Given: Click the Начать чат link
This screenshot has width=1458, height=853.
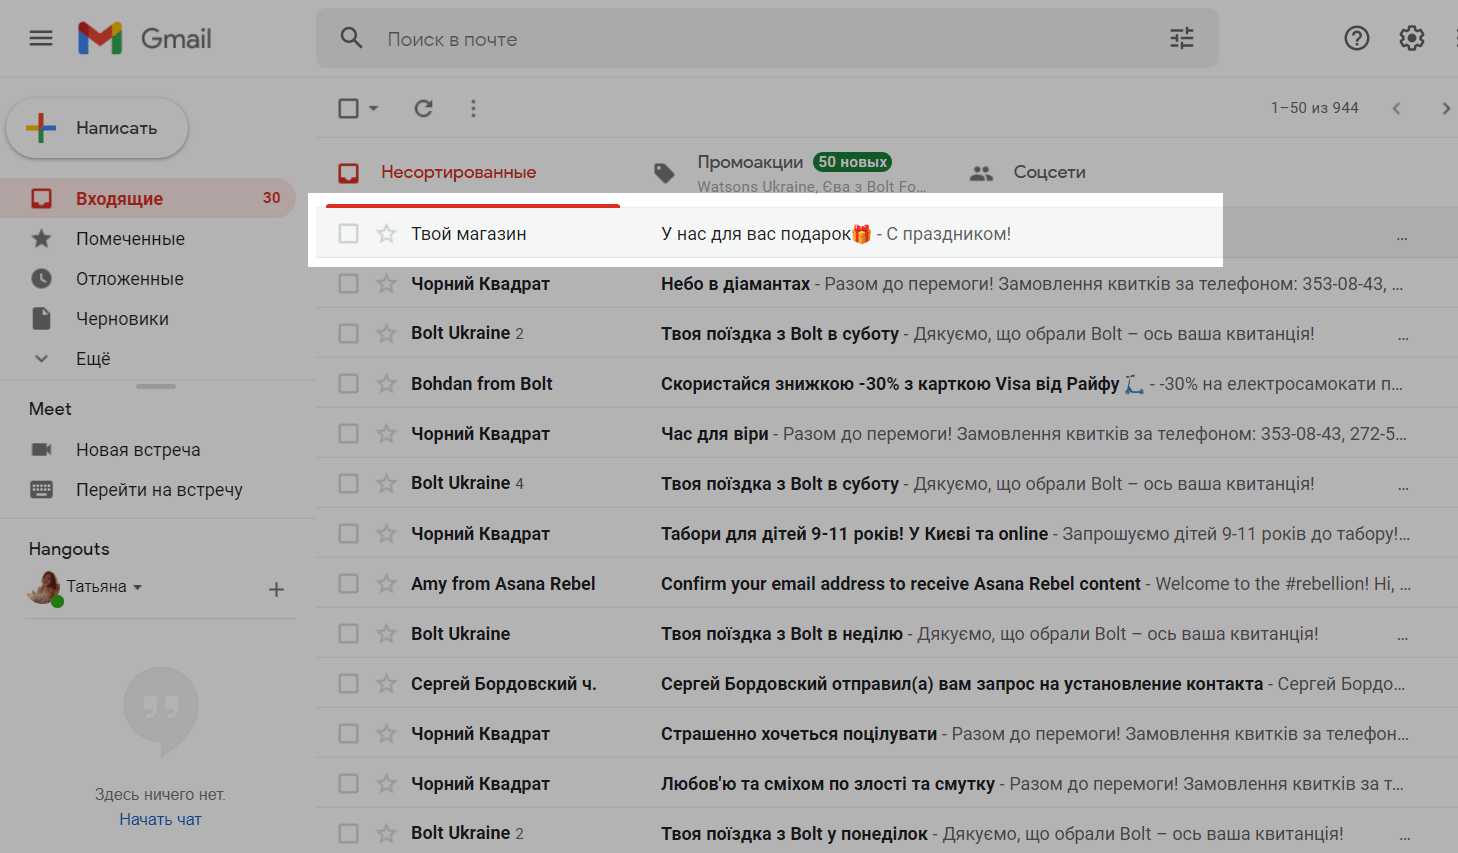Looking at the screenshot, I should [x=160, y=819].
